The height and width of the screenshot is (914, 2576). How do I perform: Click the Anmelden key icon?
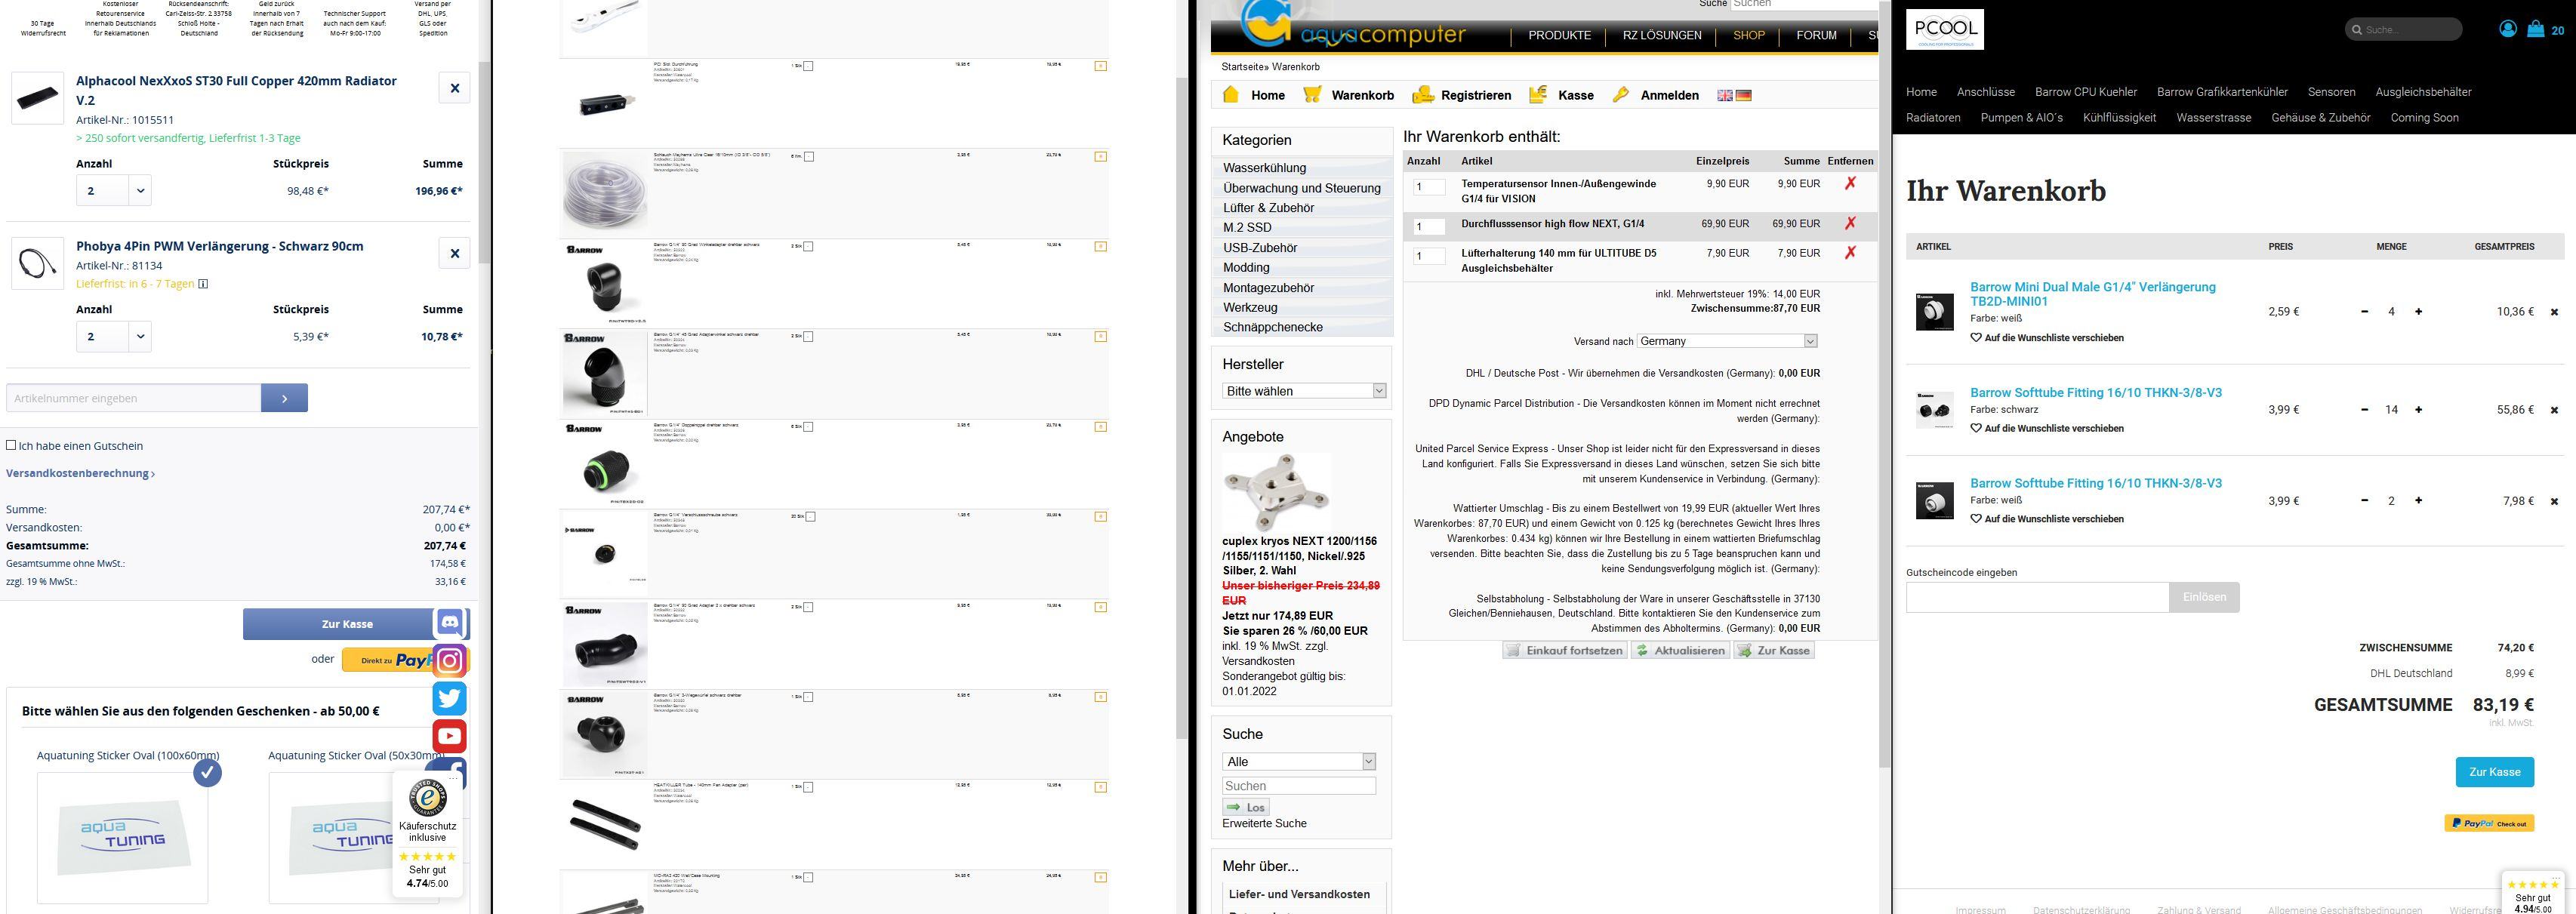[1621, 94]
